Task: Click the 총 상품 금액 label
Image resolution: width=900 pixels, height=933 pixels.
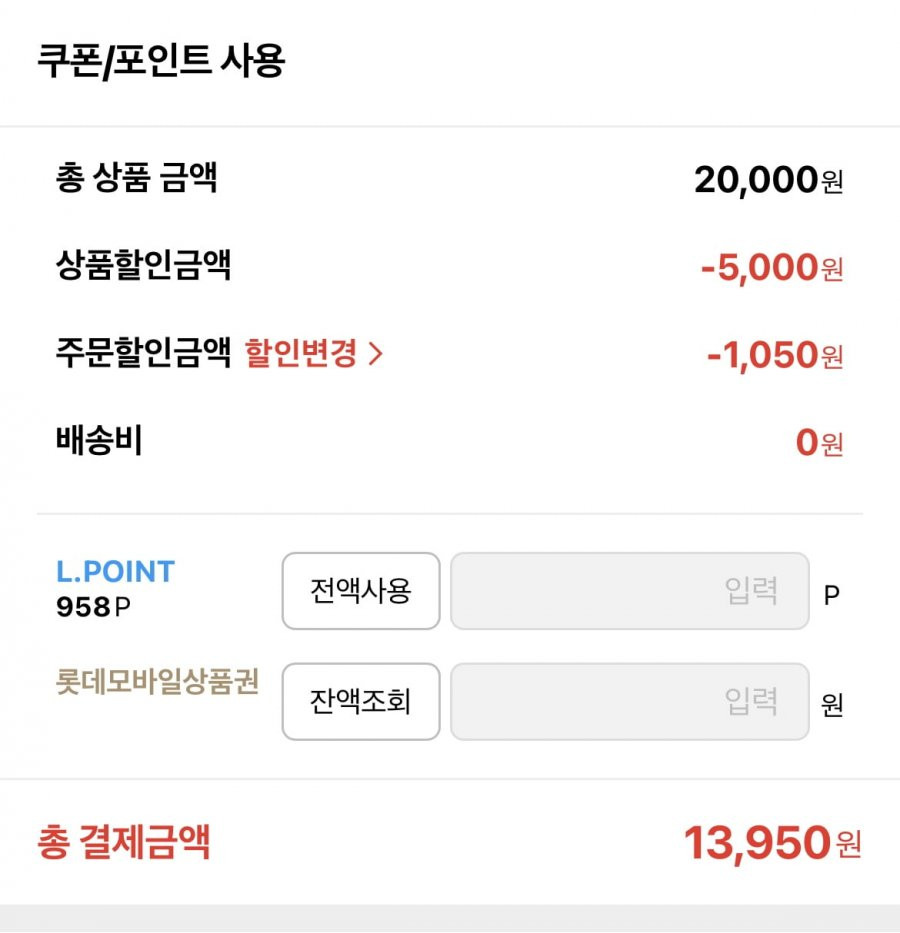Action: coord(137,177)
